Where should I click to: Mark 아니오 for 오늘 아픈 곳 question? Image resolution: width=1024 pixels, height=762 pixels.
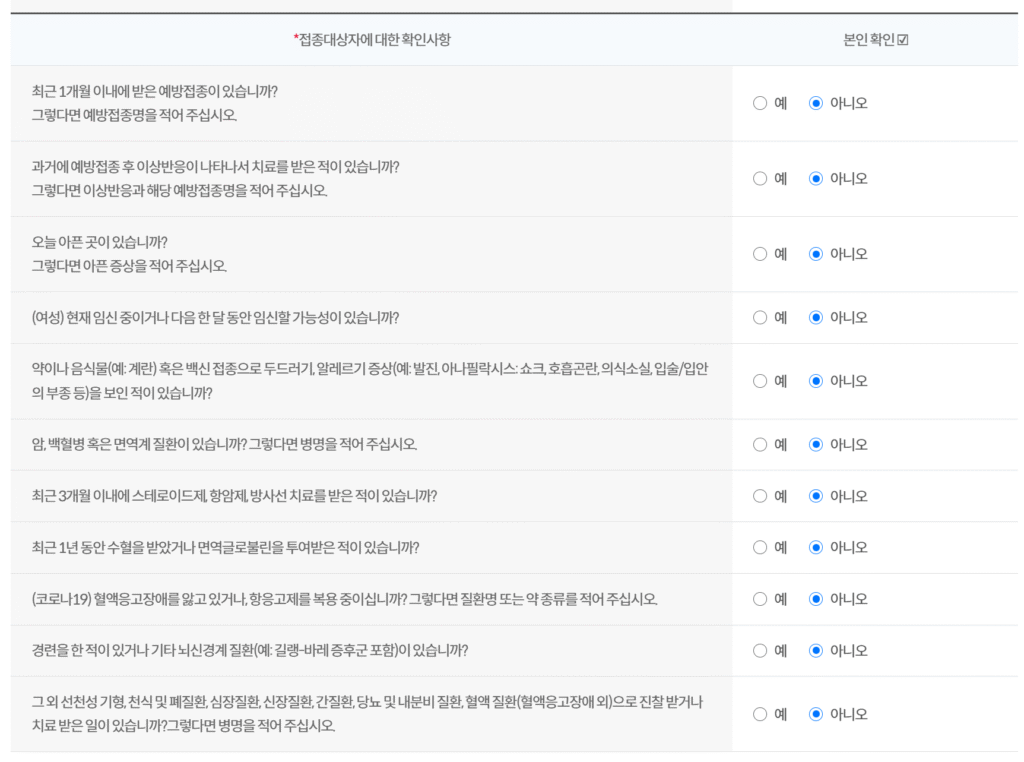click(x=816, y=254)
